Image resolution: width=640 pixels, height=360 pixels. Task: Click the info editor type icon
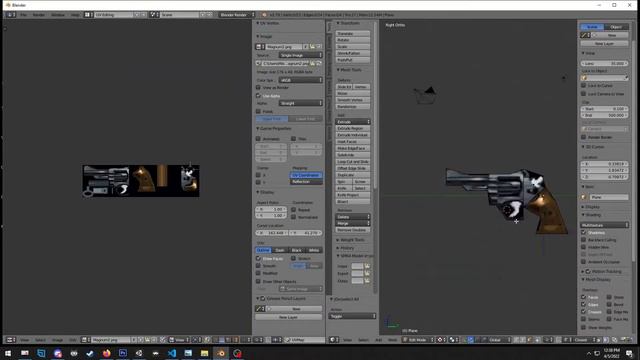click(11, 15)
